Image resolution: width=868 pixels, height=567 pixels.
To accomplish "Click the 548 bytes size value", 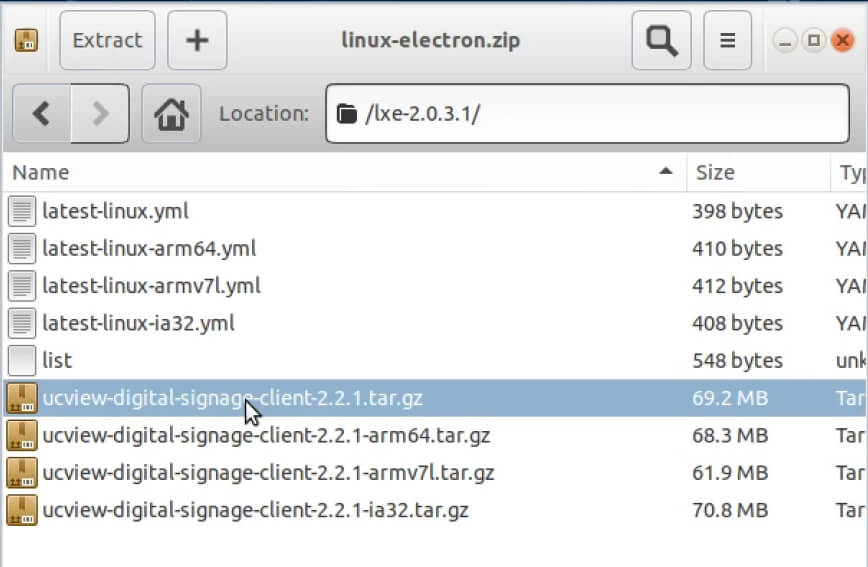I will (x=737, y=361).
